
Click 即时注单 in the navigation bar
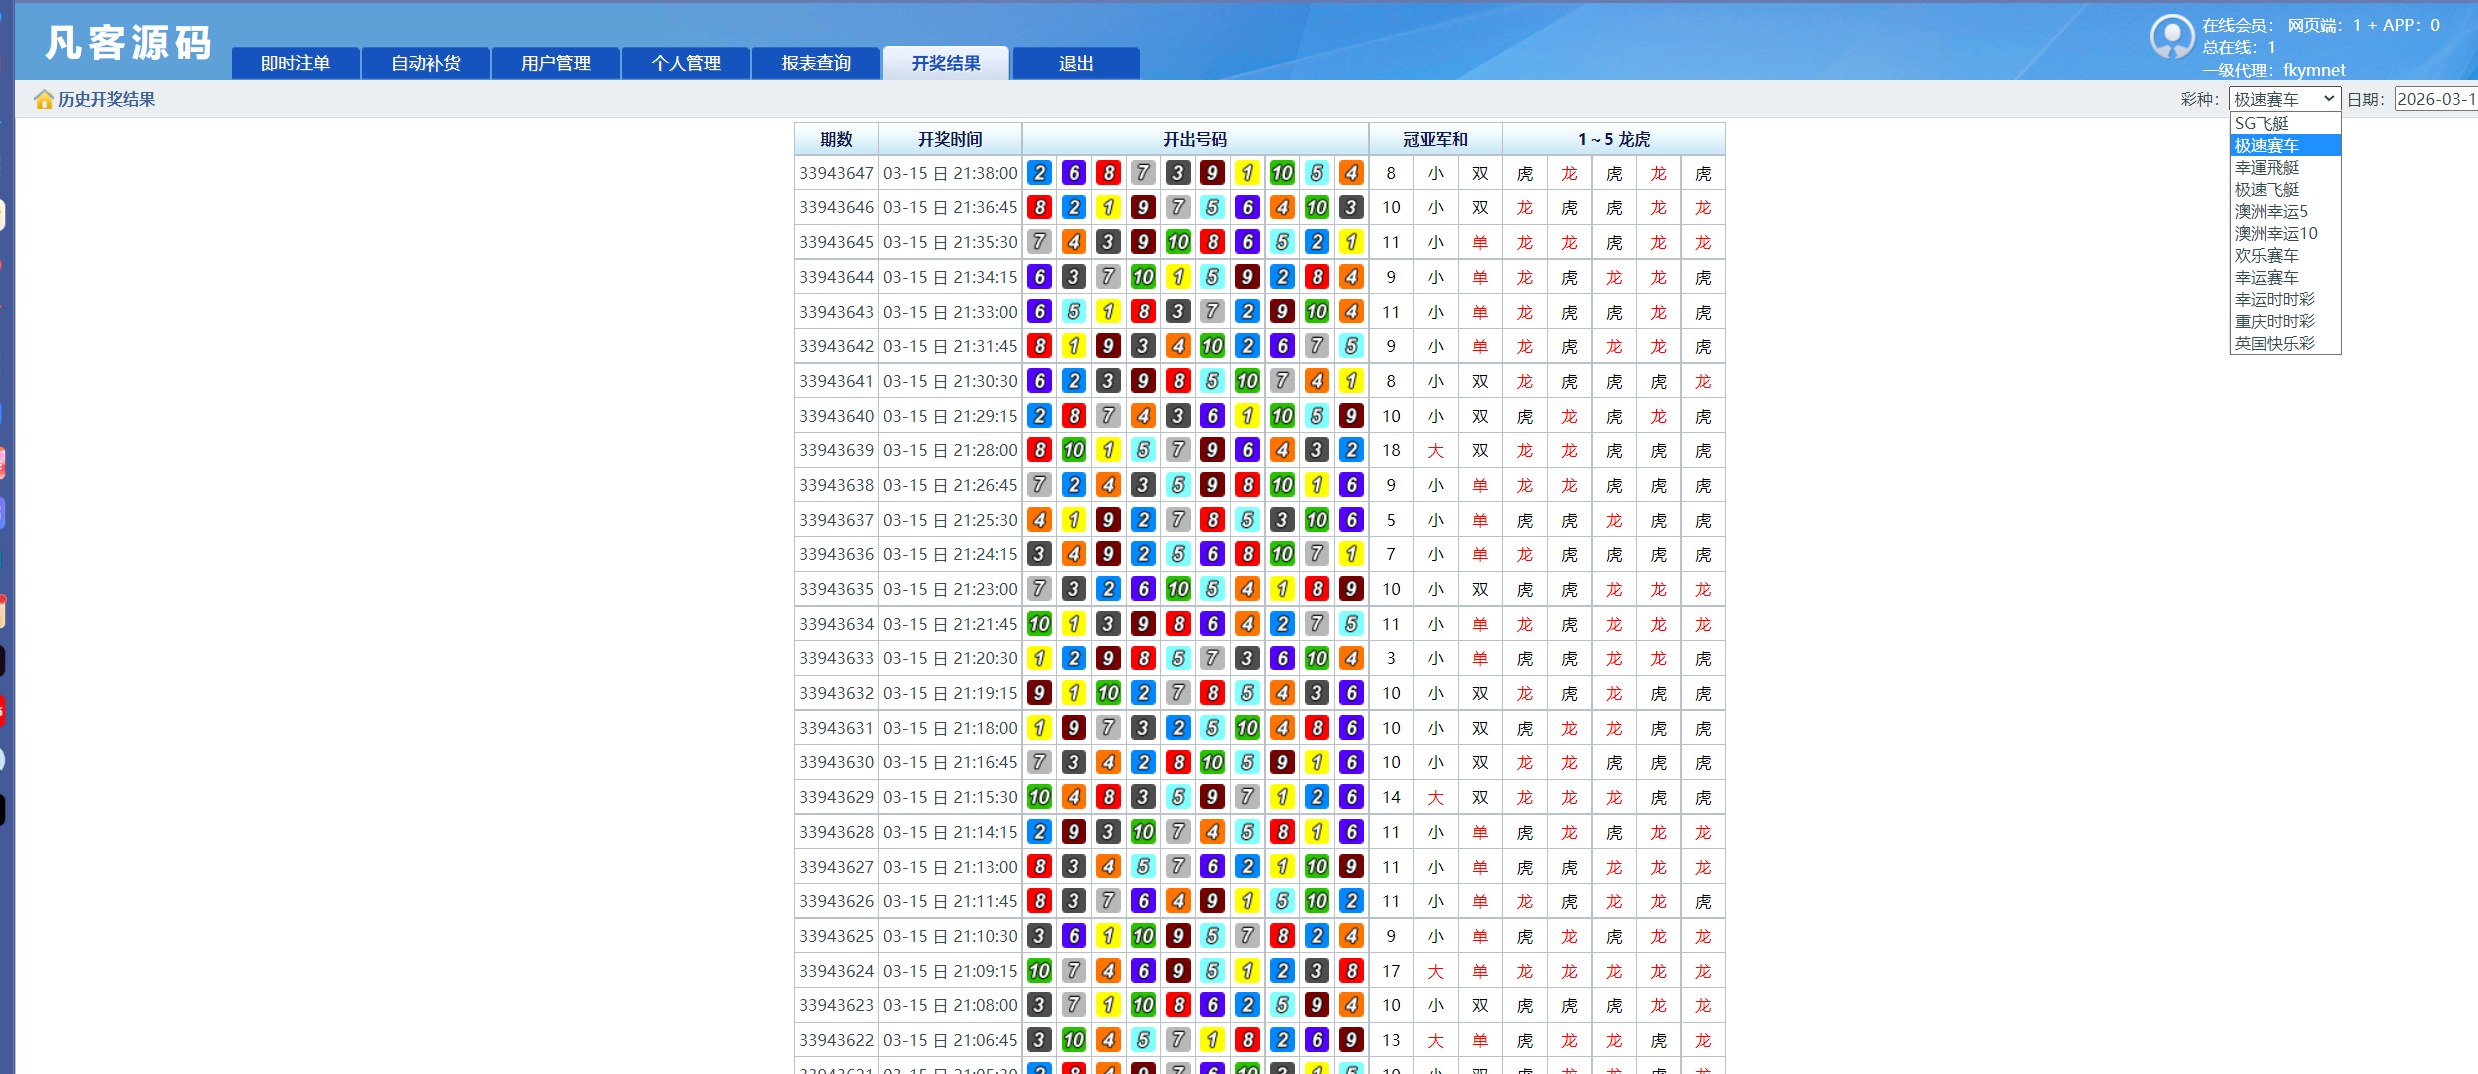[x=295, y=62]
